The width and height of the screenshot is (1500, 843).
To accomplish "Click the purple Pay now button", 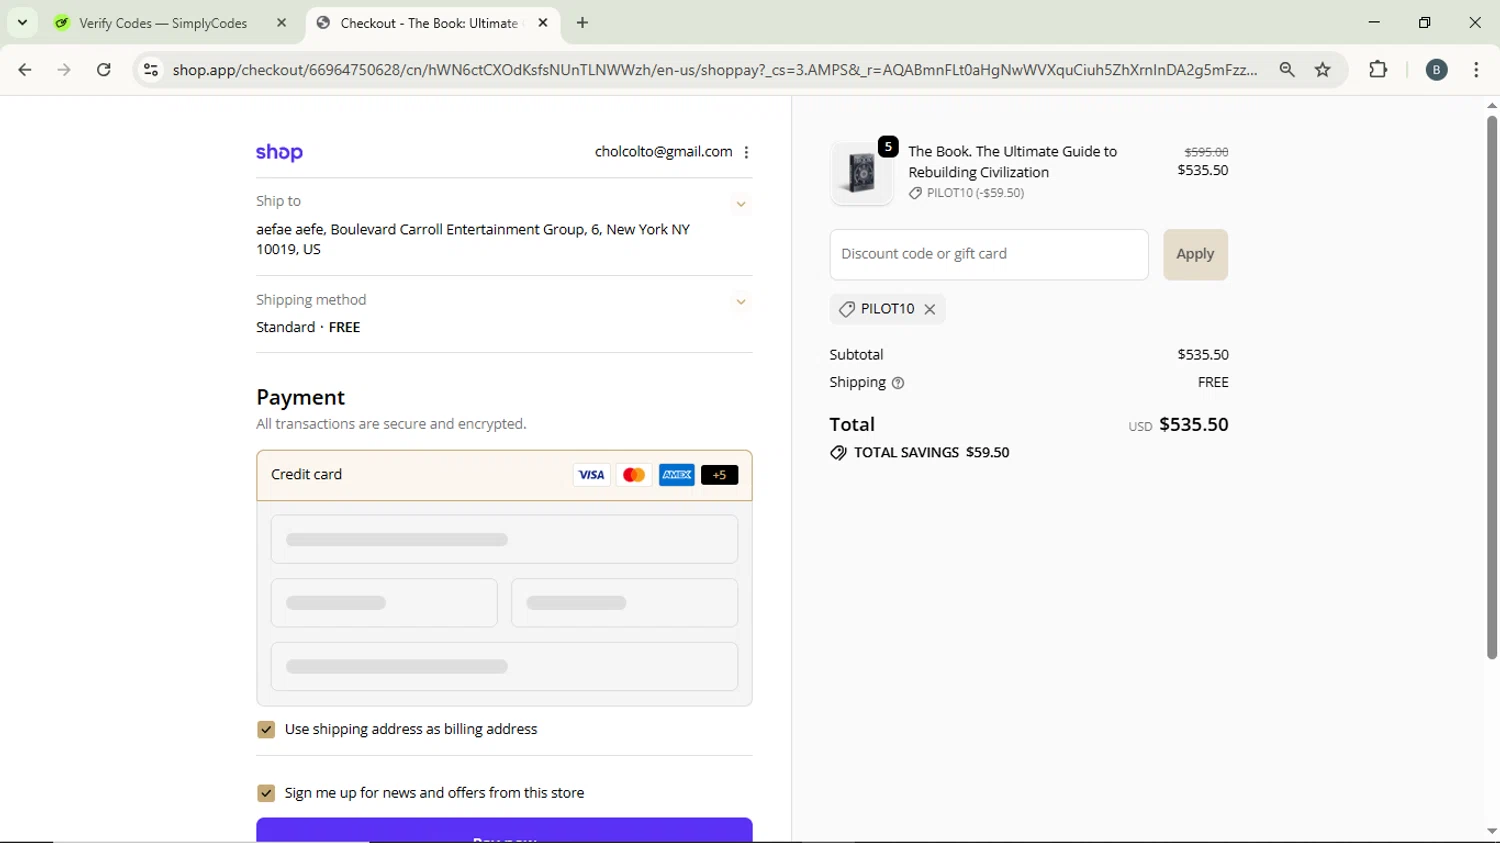I will 504,831.
